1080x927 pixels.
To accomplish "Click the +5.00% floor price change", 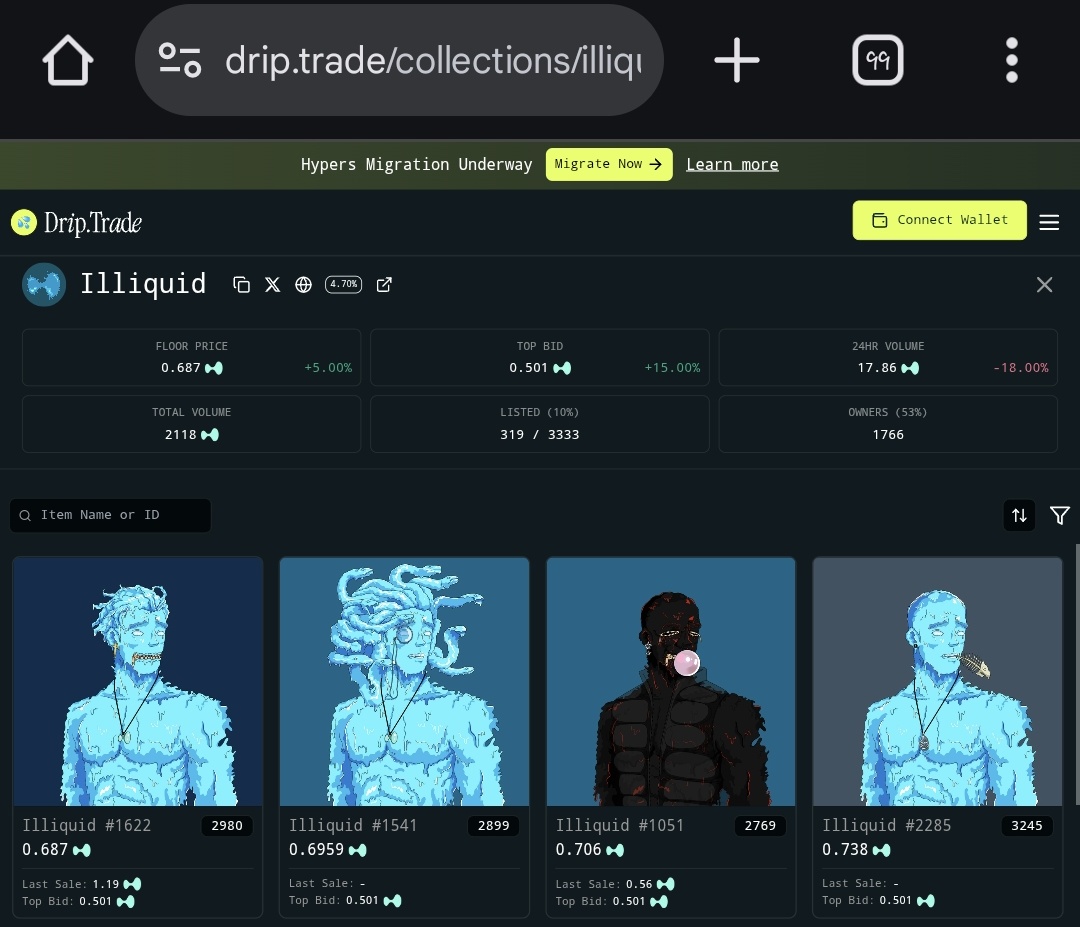I will click(x=328, y=368).
